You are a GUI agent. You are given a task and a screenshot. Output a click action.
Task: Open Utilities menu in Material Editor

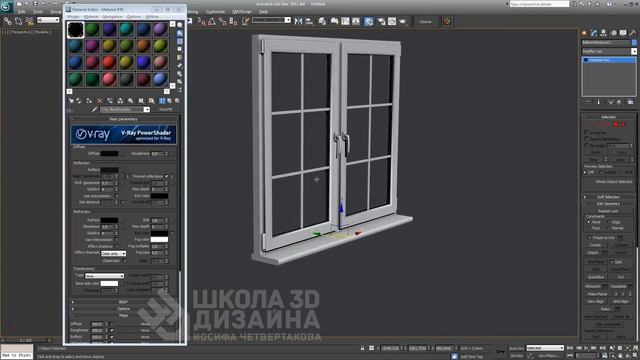152,17
